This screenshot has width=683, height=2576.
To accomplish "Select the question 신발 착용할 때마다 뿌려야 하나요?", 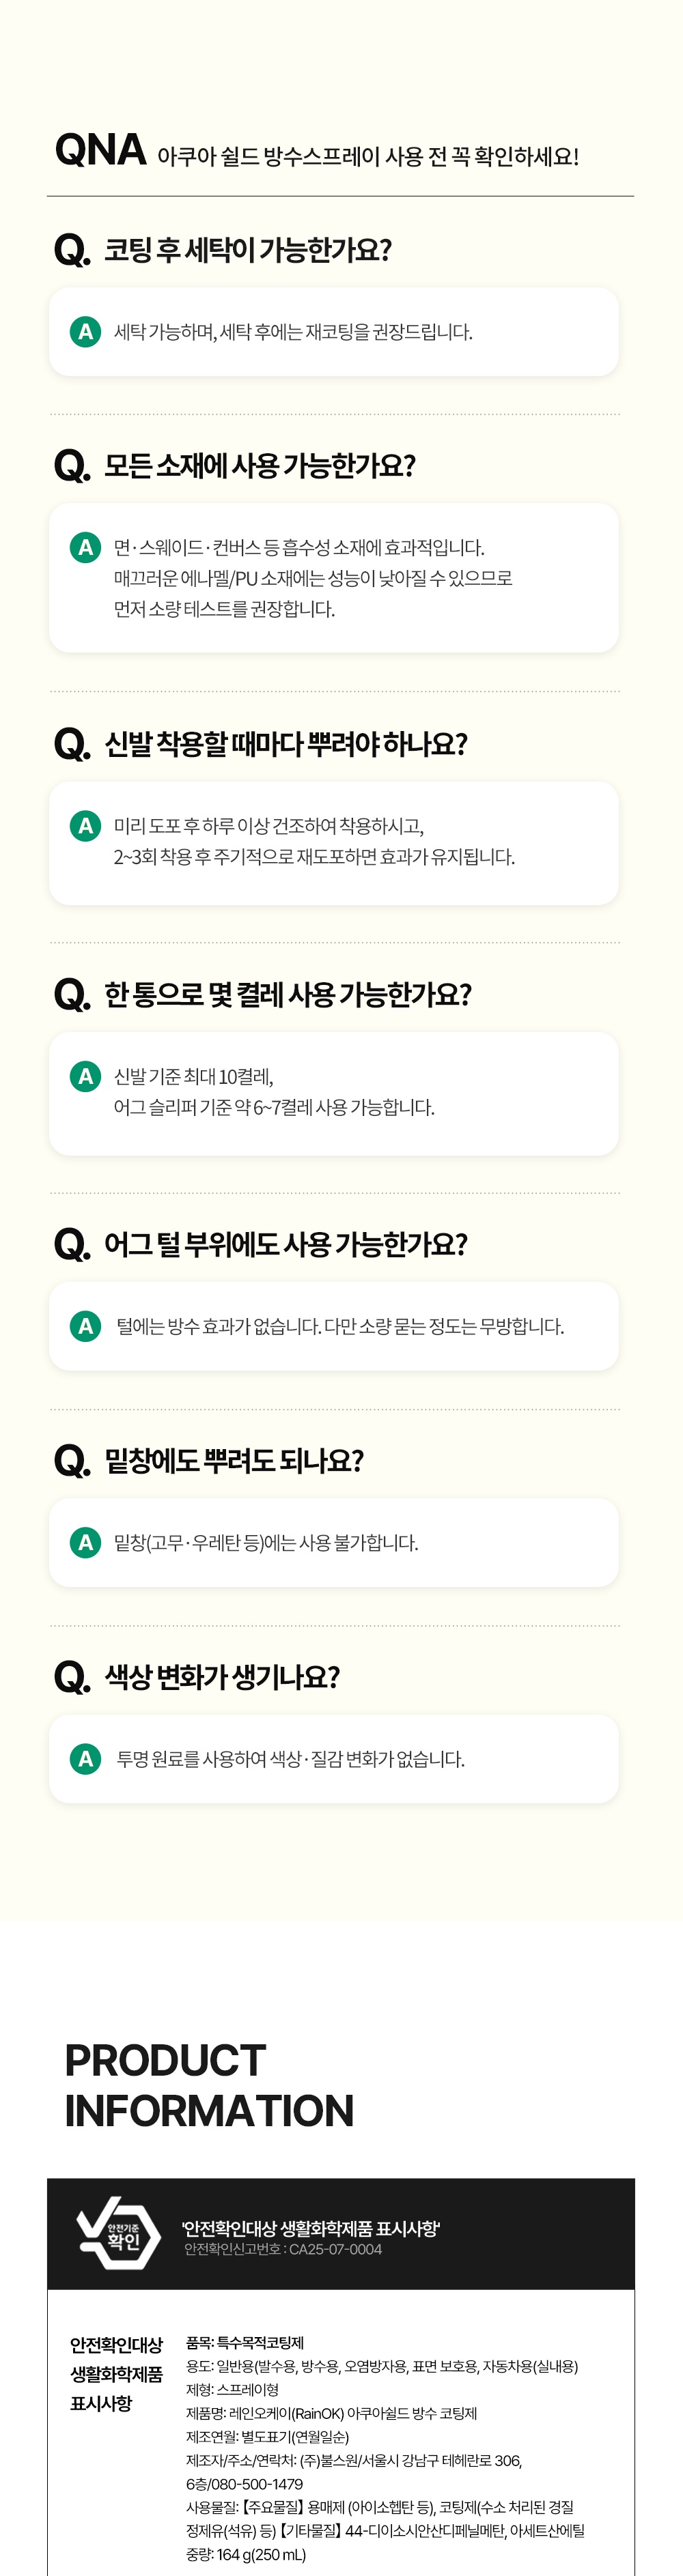I will pyautogui.click(x=285, y=744).
